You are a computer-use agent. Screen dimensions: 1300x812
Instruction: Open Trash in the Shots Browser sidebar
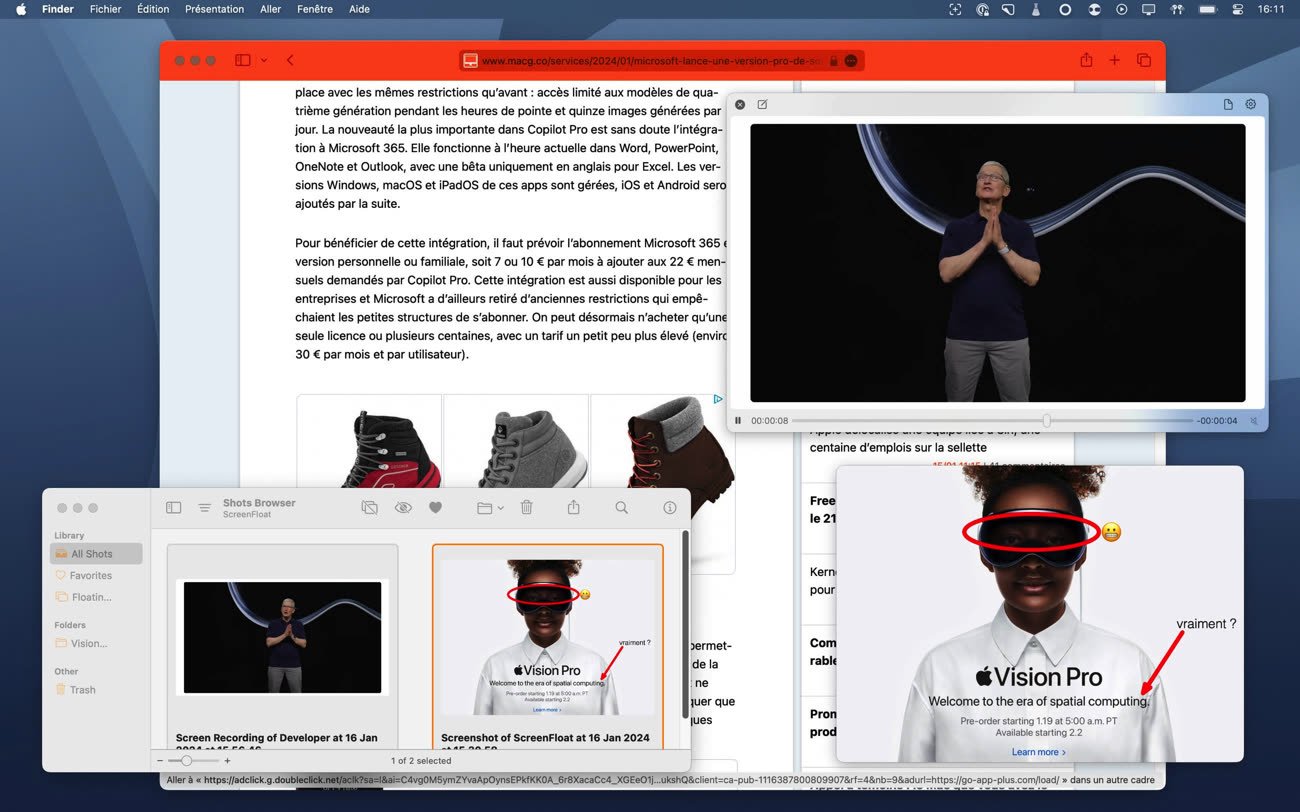76,689
